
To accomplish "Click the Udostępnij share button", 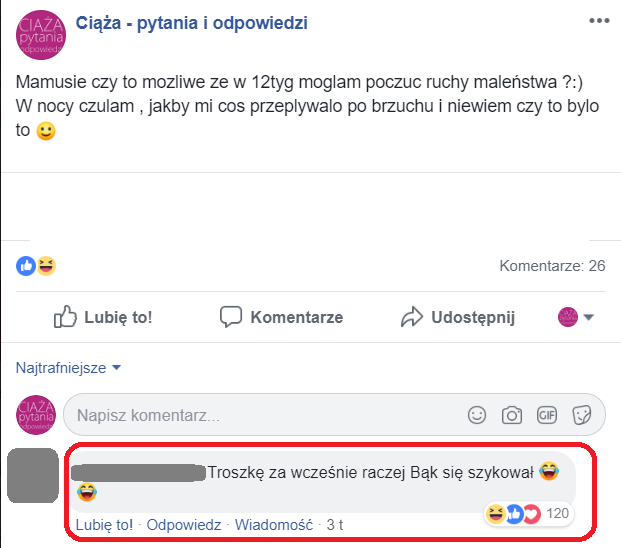I will tap(458, 317).
